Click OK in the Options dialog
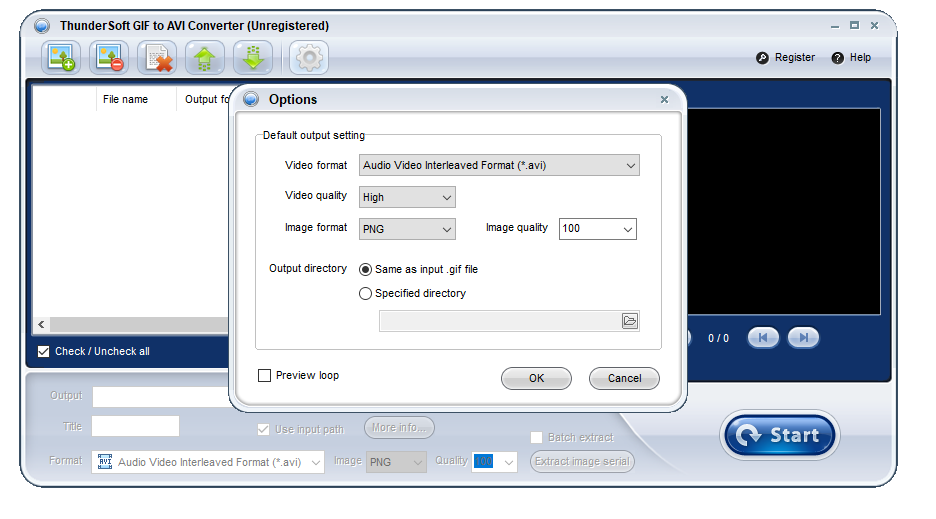The width and height of the screenshot is (936, 519). [x=536, y=378]
